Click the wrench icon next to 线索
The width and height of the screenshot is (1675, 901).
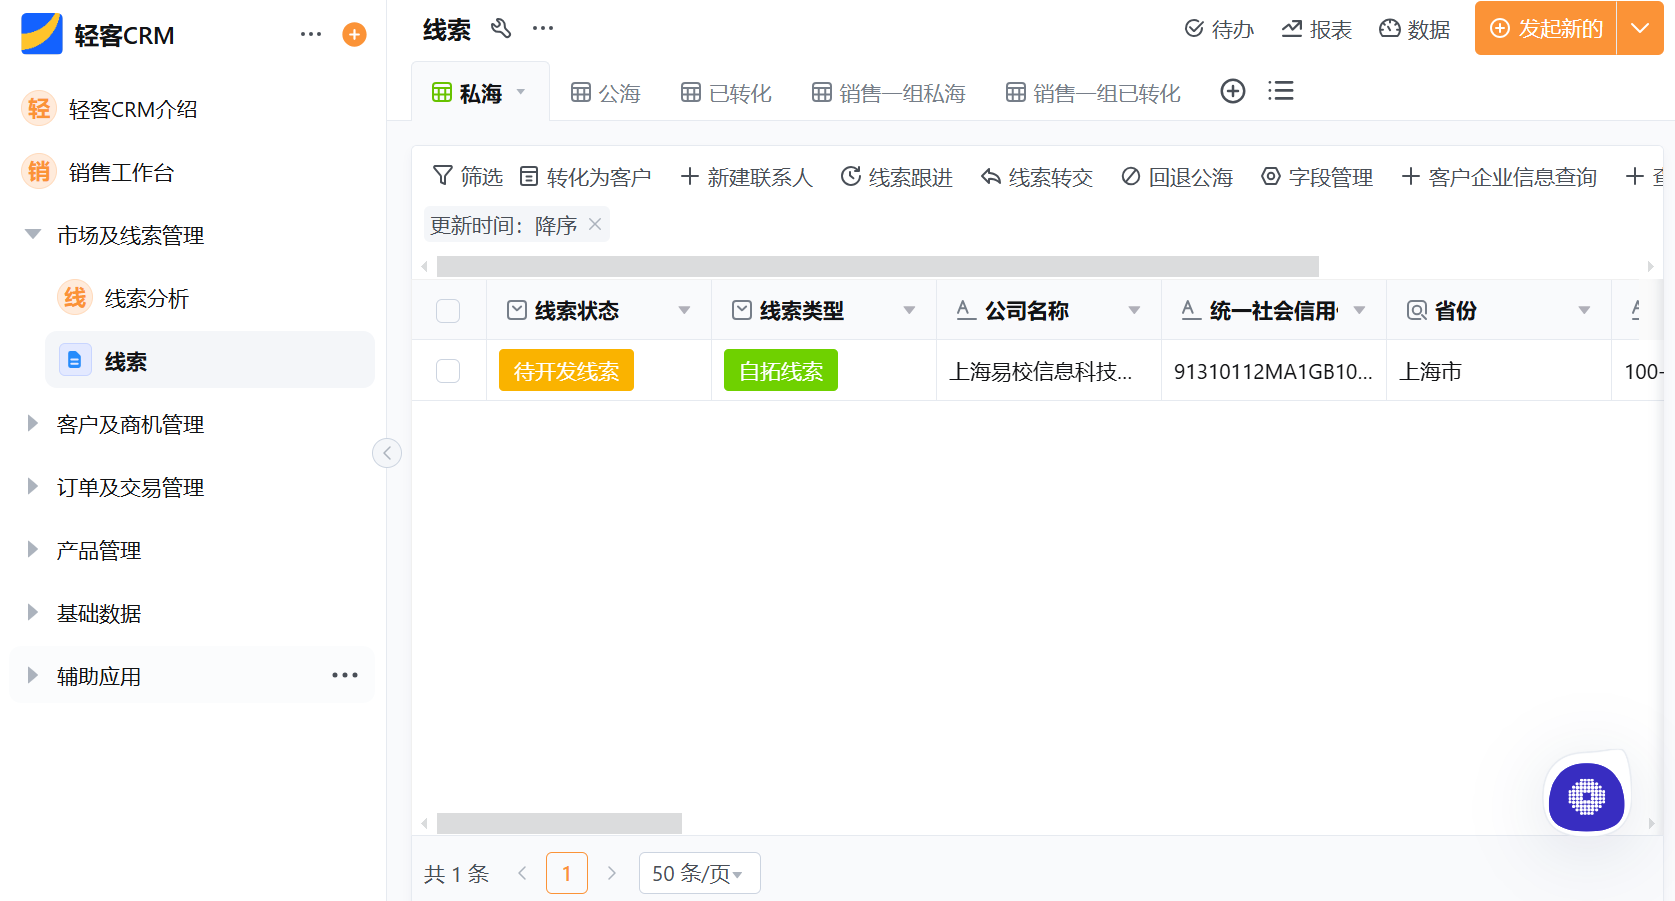coord(501,29)
